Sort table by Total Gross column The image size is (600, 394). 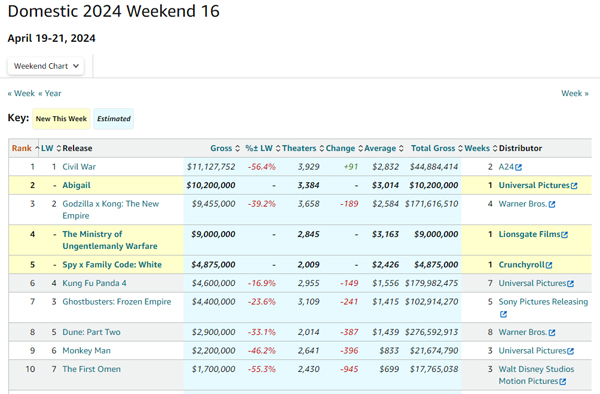(x=437, y=148)
